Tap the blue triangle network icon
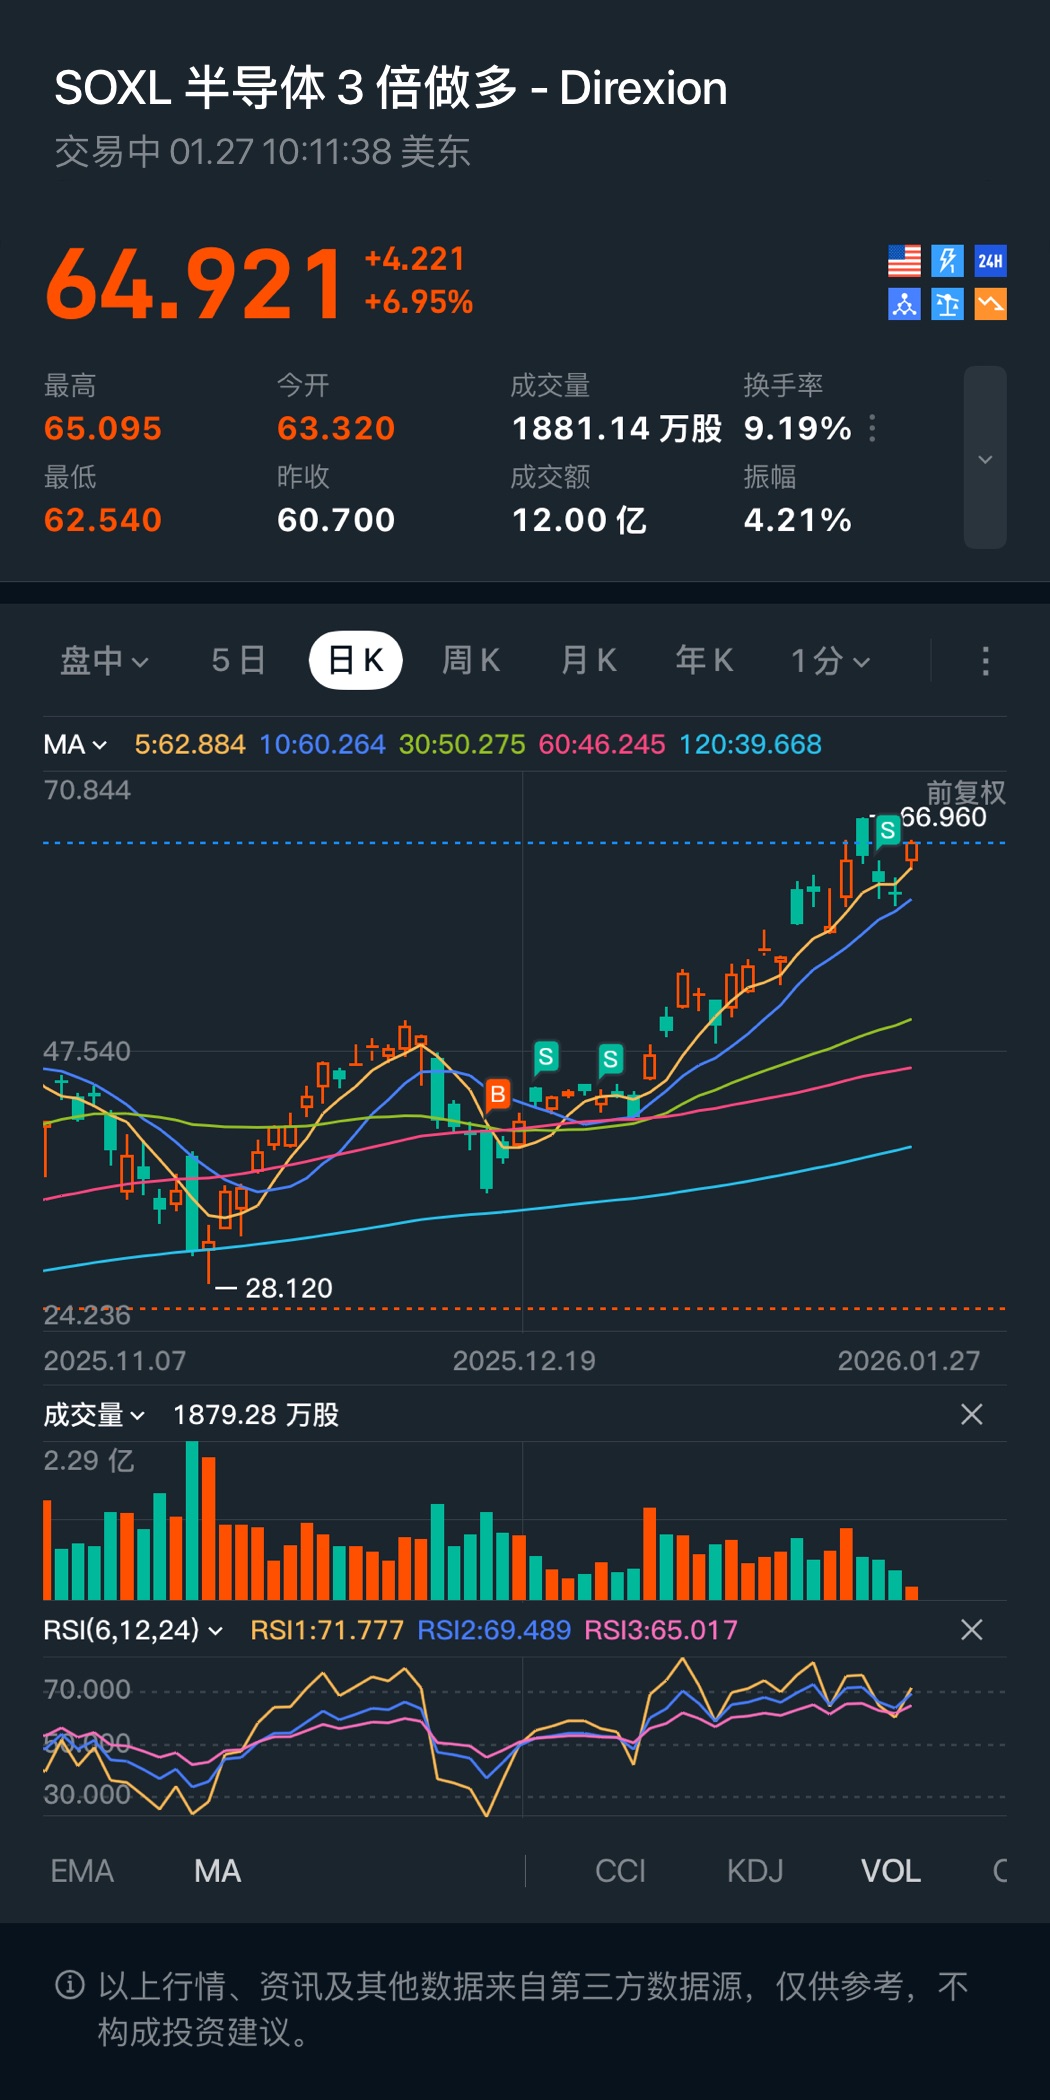Screen dimensions: 1050x2100 [904, 304]
